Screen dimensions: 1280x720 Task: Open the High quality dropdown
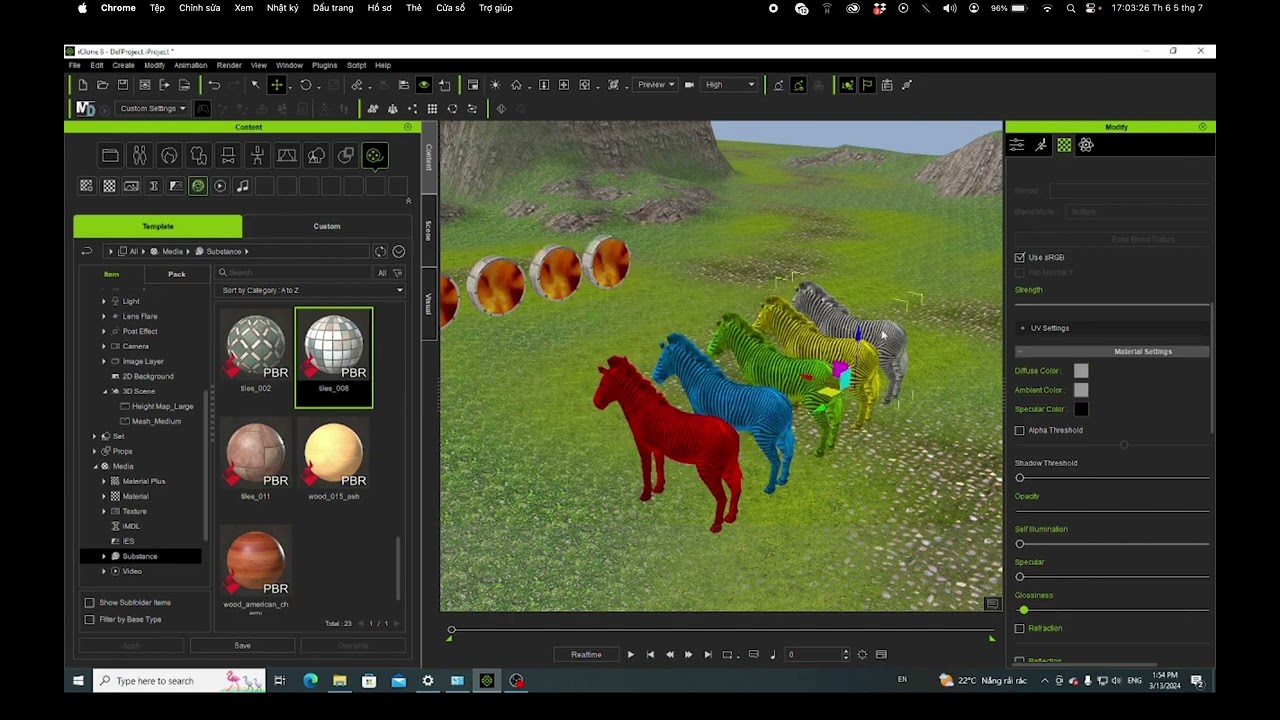click(730, 85)
